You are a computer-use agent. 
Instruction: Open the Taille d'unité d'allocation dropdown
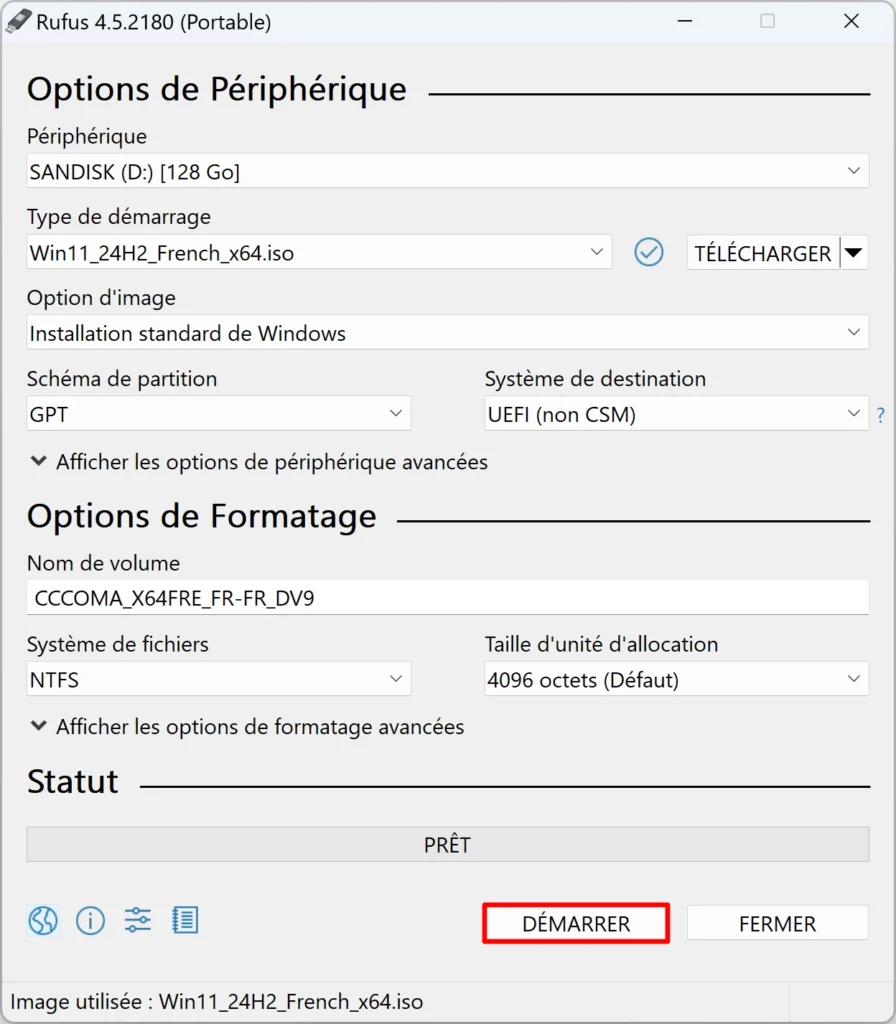[677, 679]
